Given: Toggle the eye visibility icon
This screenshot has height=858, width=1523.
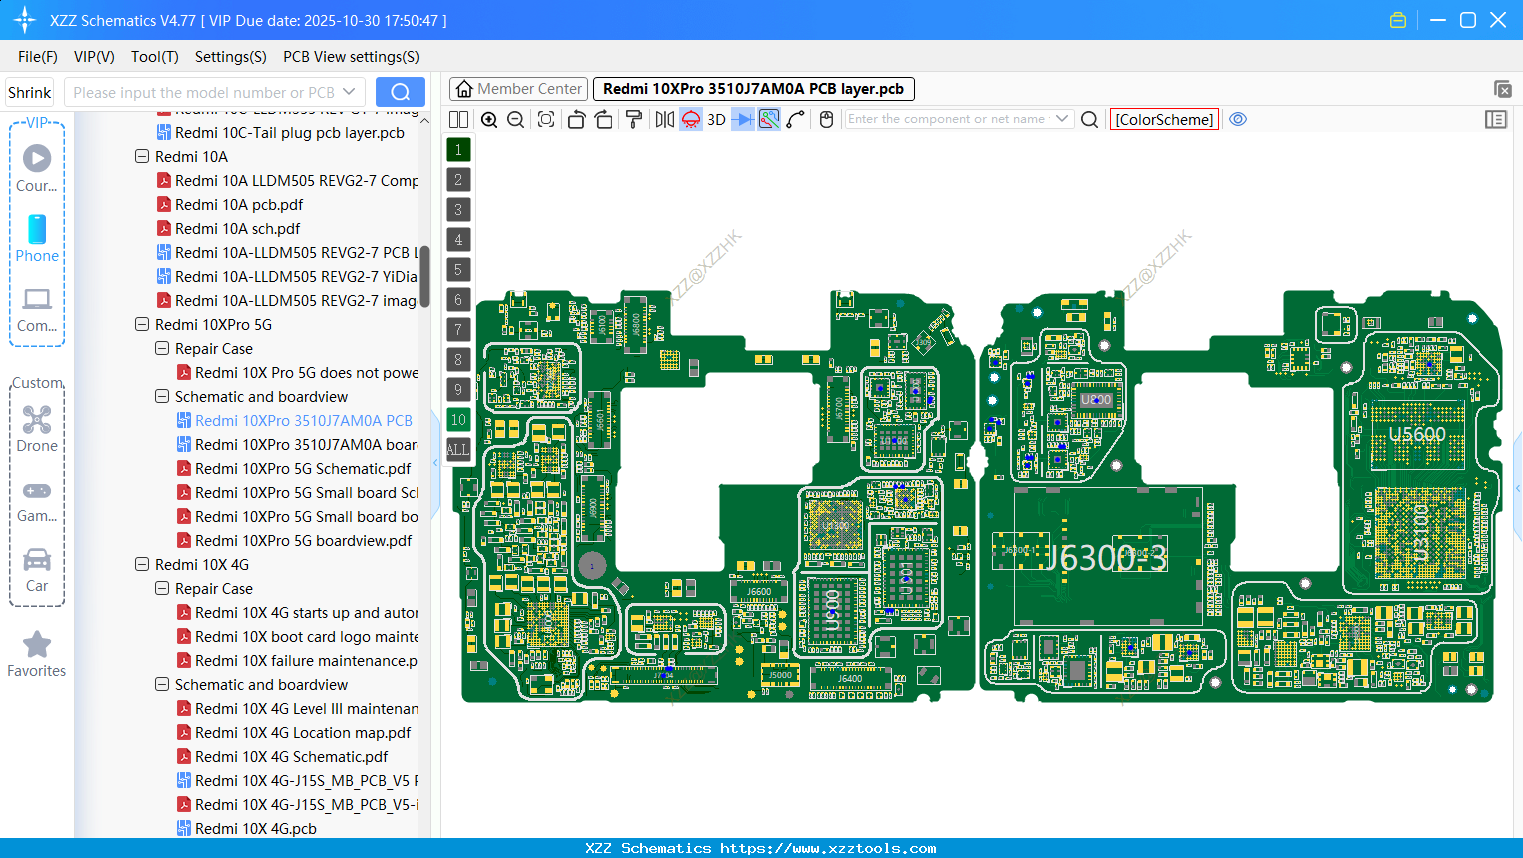Looking at the screenshot, I should click(x=1238, y=119).
